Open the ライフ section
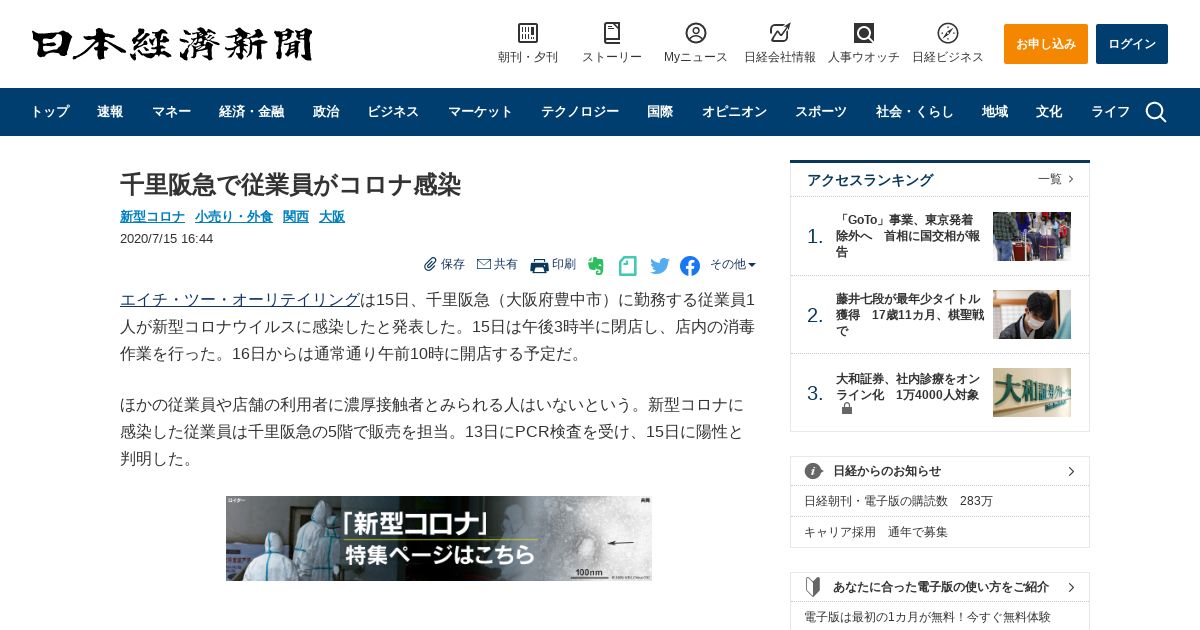The width and height of the screenshot is (1200, 630). coord(1110,112)
